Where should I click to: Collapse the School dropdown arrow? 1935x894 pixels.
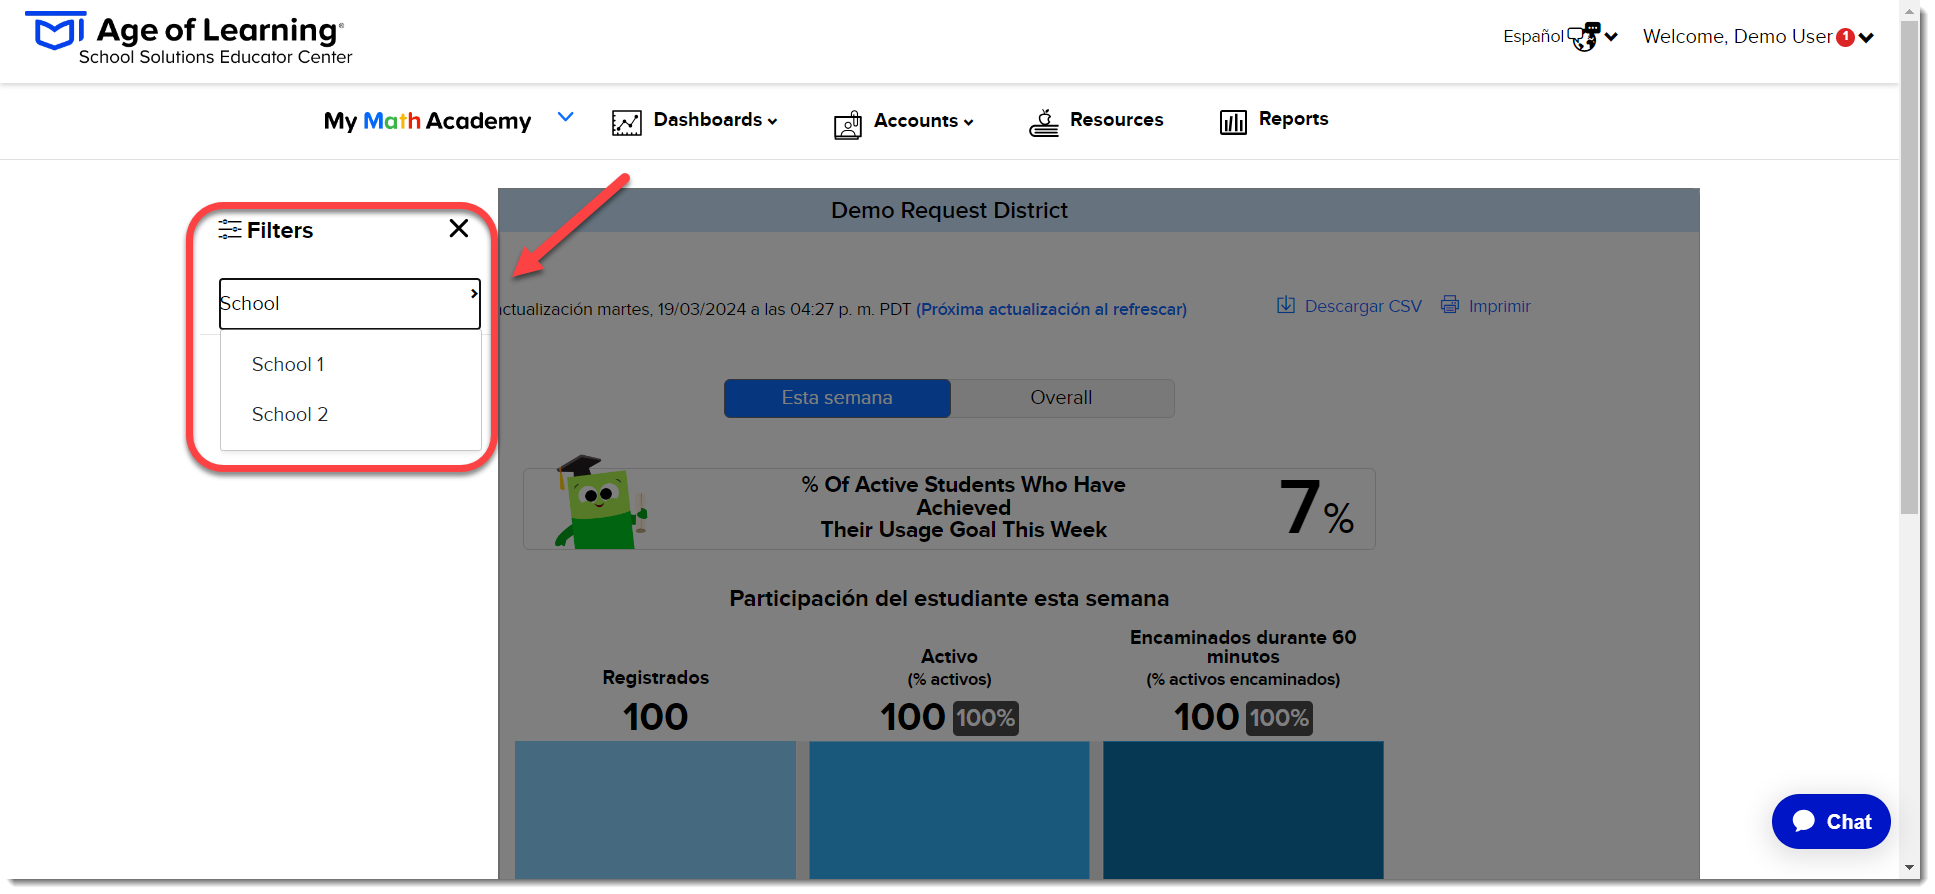click(473, 293)
